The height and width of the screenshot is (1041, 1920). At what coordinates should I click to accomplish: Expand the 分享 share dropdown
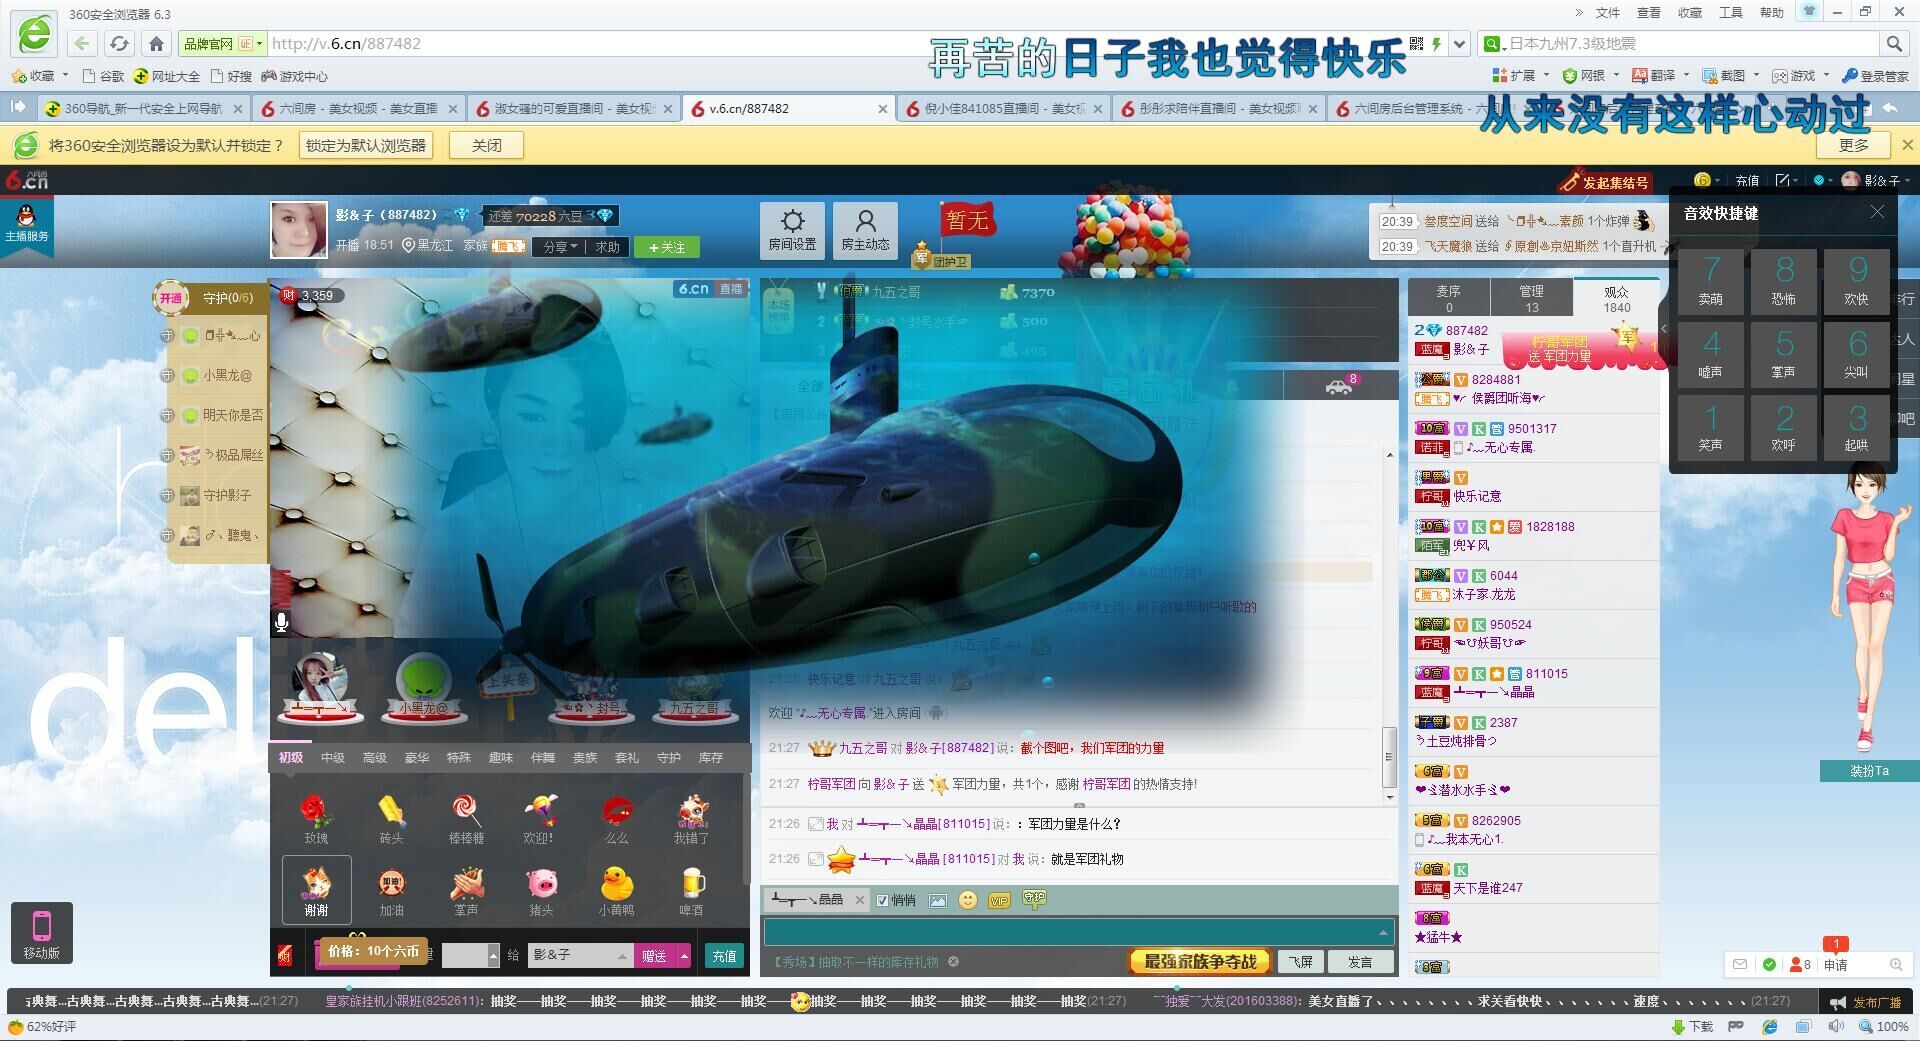tap(559, 247)
